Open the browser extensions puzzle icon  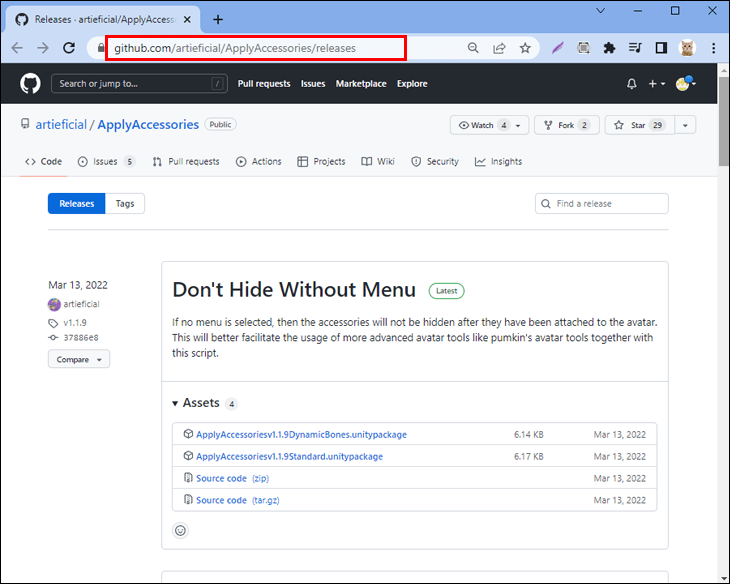pos(609,47)
